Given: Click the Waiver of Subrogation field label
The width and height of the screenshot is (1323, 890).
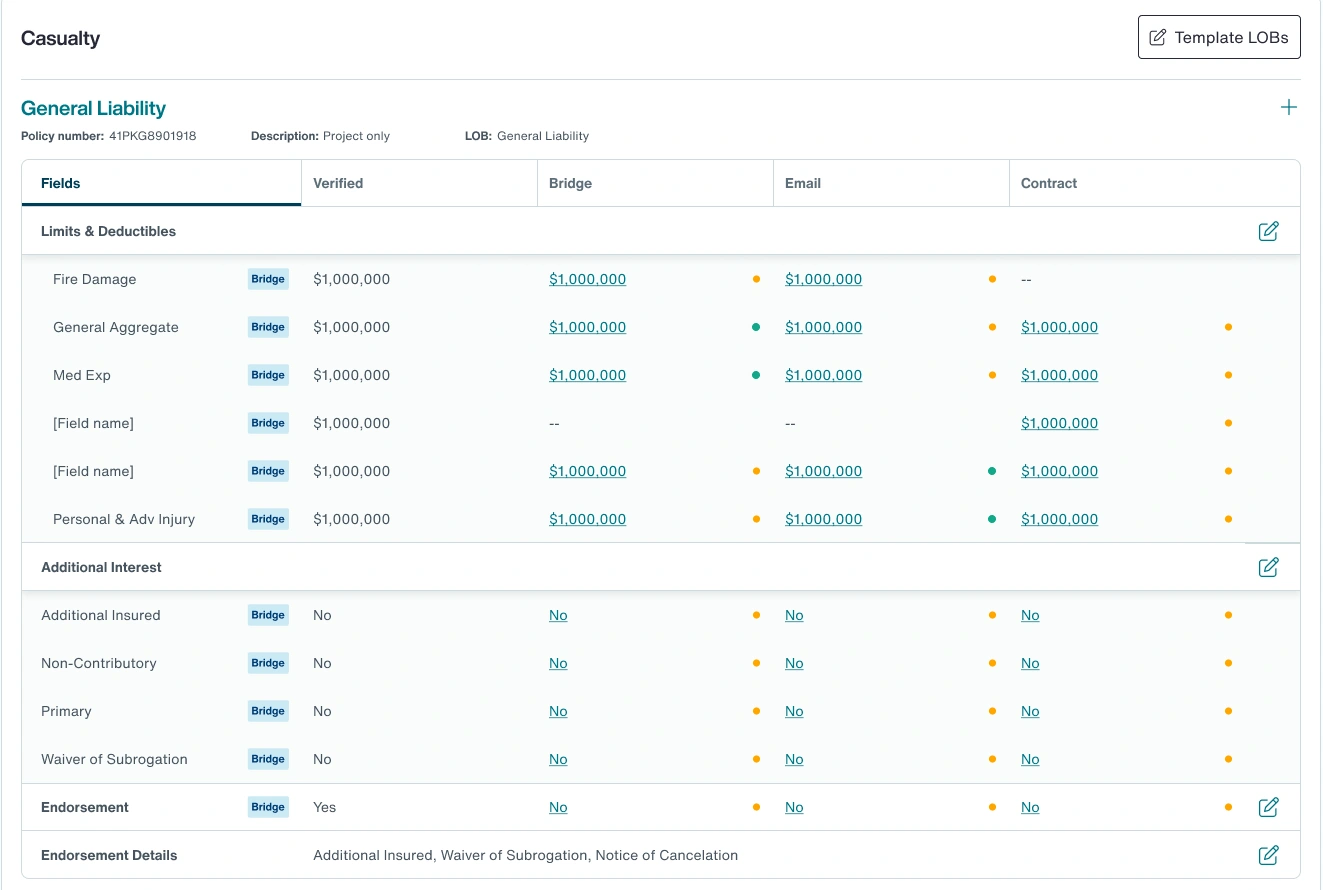Looking at the screenshot, I should point(114,759).
